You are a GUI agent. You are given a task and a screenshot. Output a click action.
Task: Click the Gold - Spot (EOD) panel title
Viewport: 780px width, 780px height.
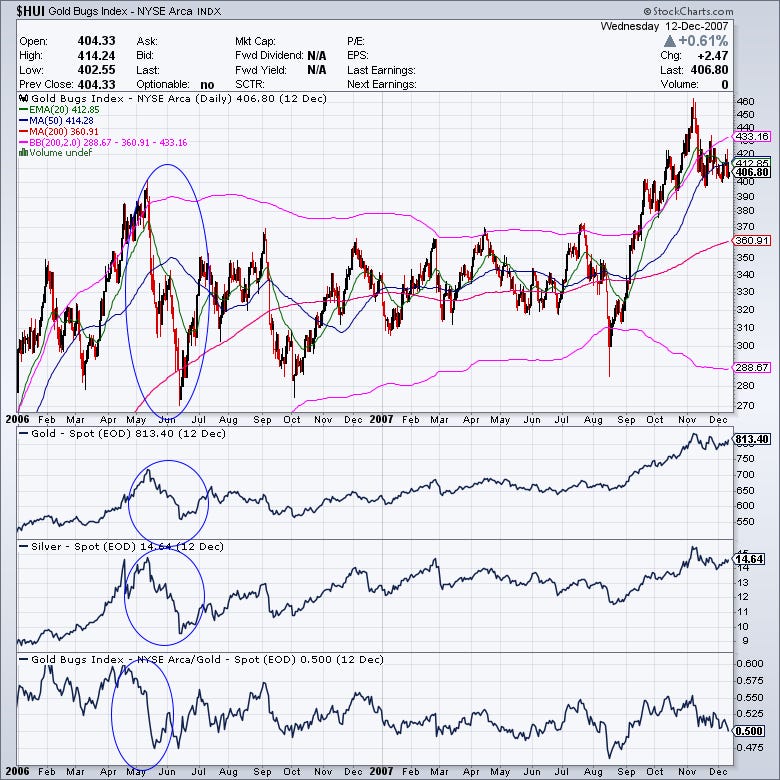128,433
